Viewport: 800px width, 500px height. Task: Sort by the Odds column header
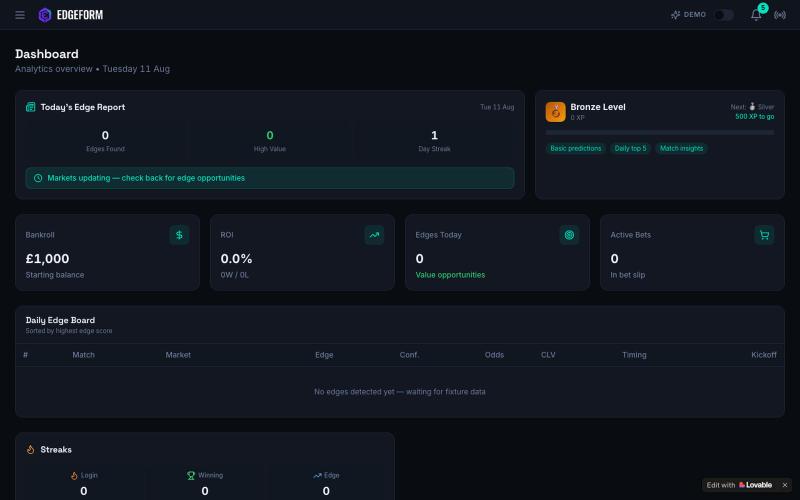(494, 355)
